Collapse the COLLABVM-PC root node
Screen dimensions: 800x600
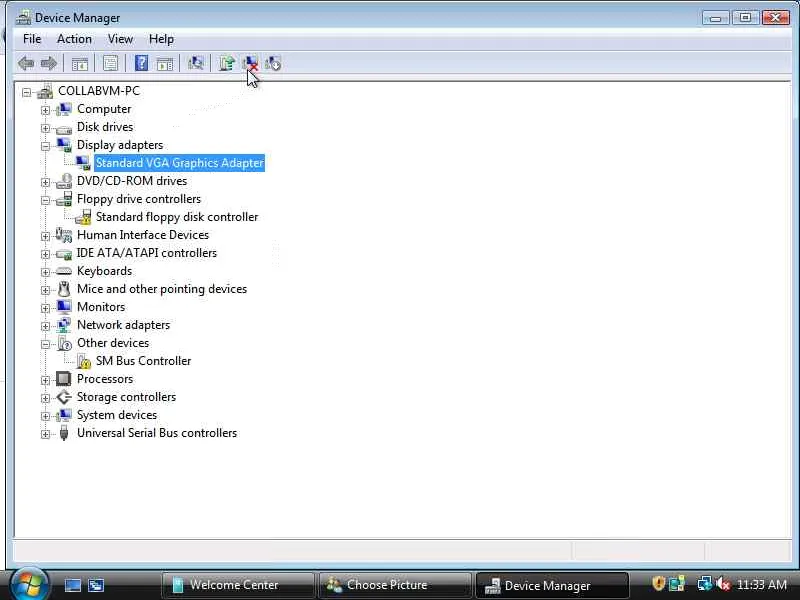point(27,92)
